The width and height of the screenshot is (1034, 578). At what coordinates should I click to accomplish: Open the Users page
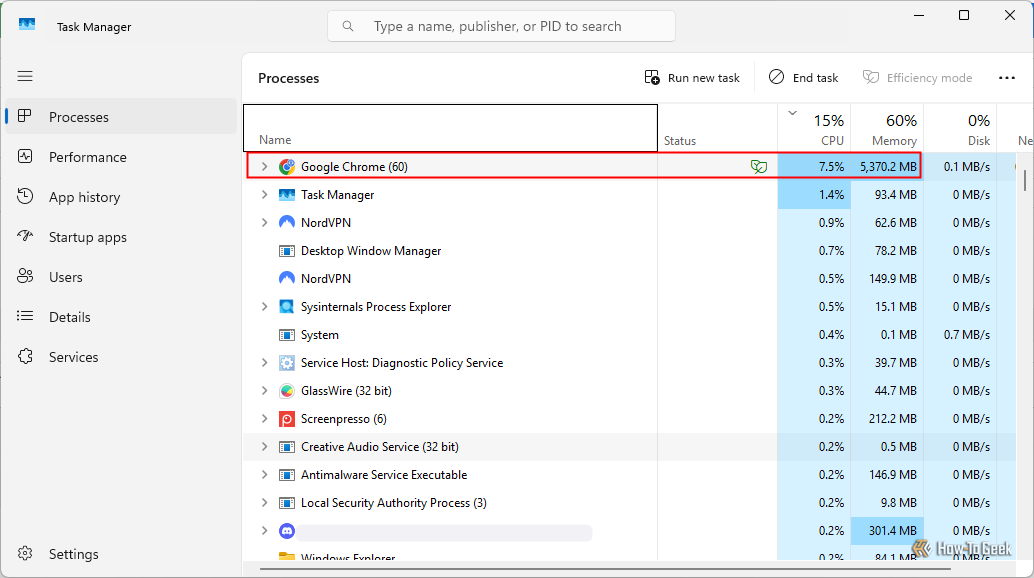[x=121, y=277]
